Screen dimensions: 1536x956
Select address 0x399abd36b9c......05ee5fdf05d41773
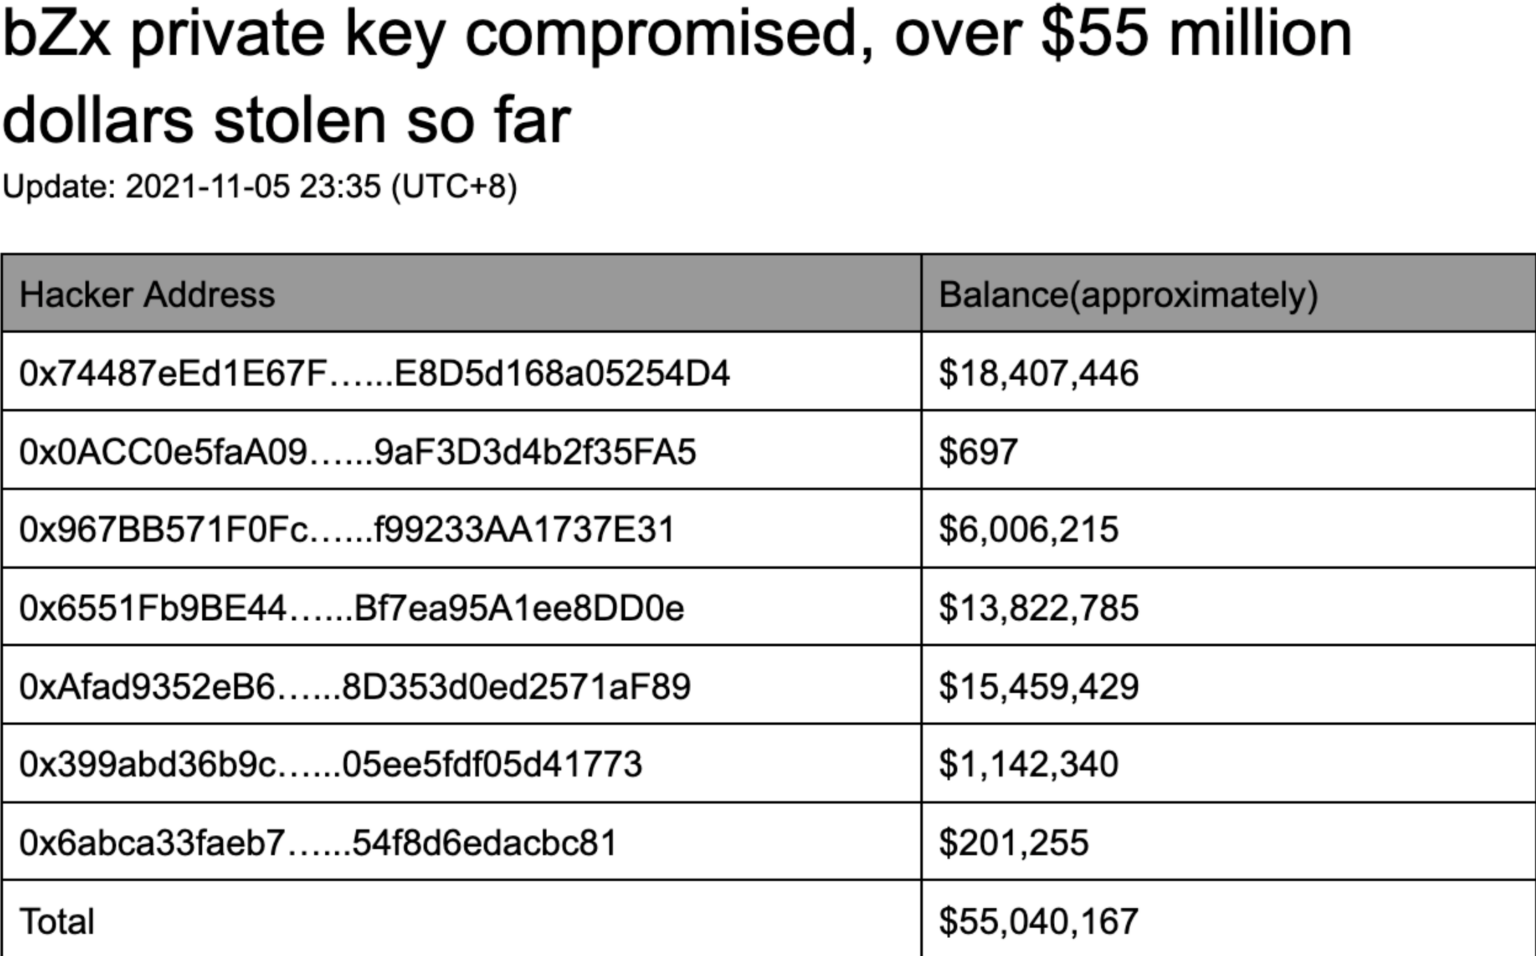point(331,764)
